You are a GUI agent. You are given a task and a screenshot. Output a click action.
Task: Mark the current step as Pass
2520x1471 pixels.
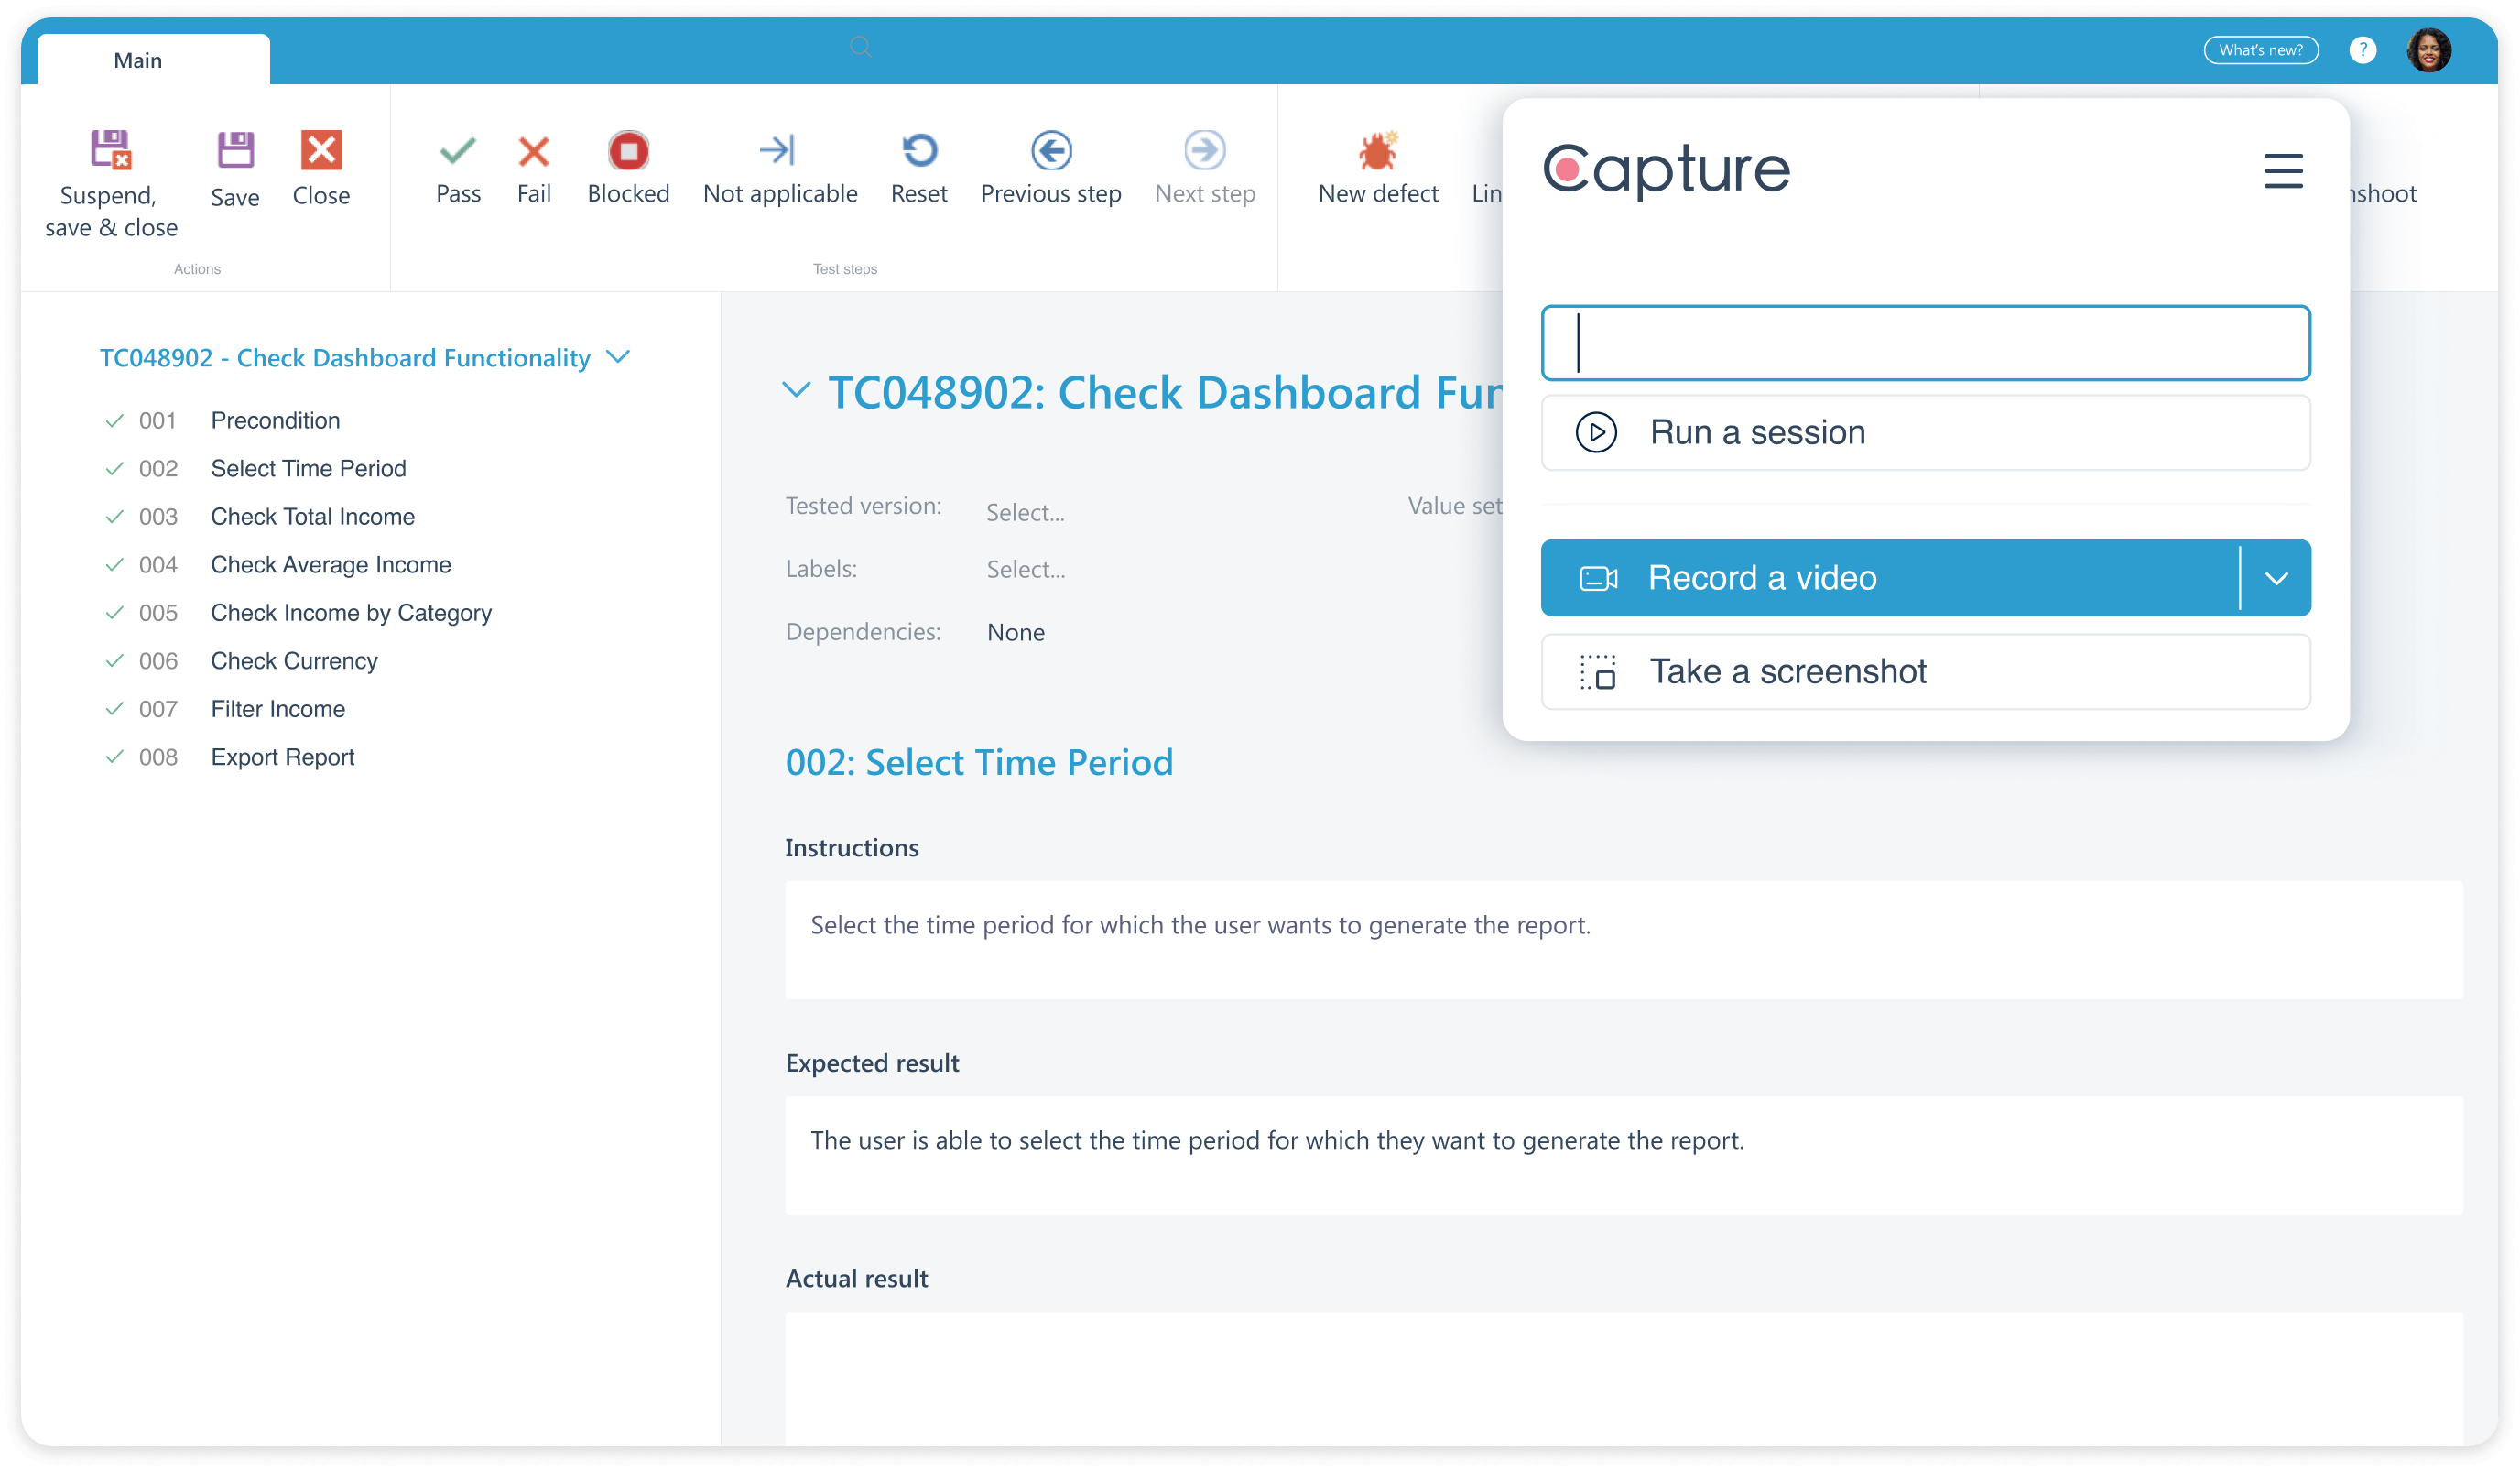tap(457, 167)
